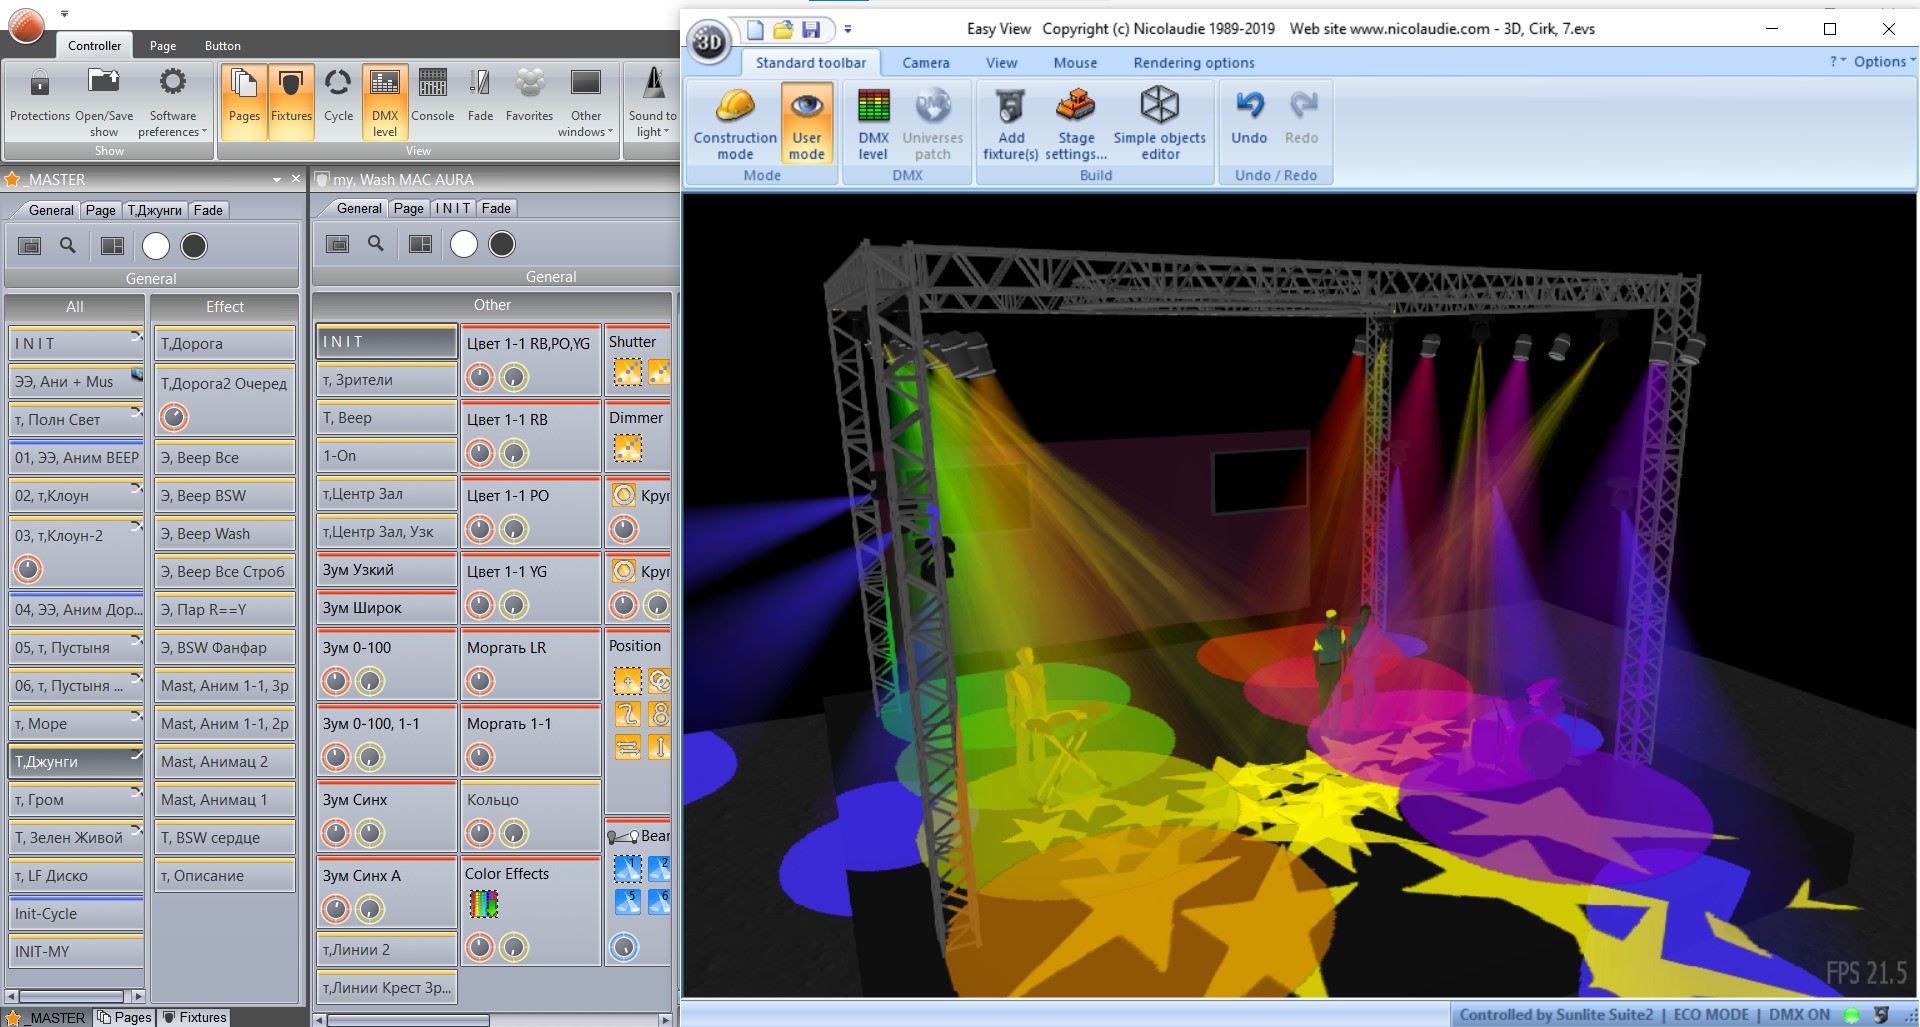1920x1027 pixels.
Task: Toggle the Fixtures view button
Action: click(291, 100)
